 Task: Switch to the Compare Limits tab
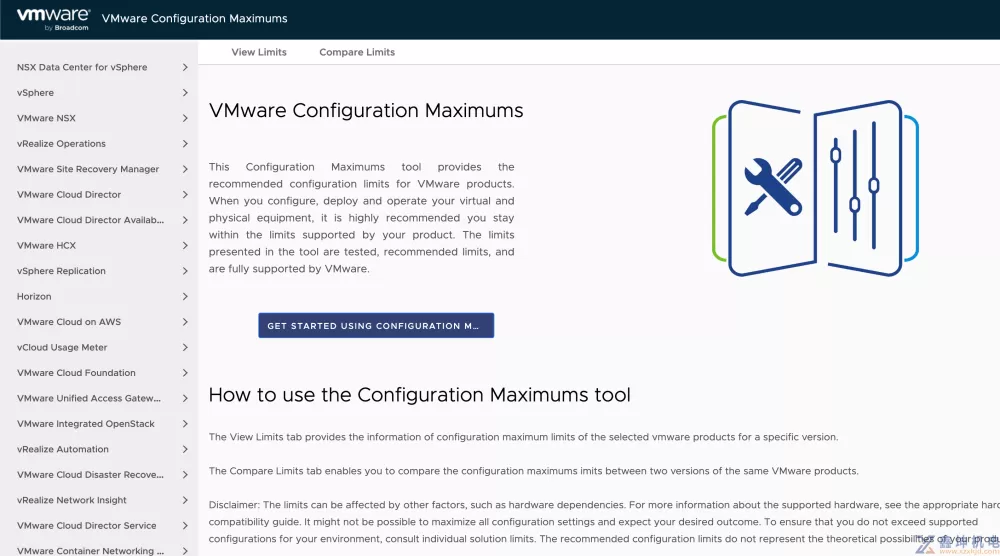click(357, 52)
